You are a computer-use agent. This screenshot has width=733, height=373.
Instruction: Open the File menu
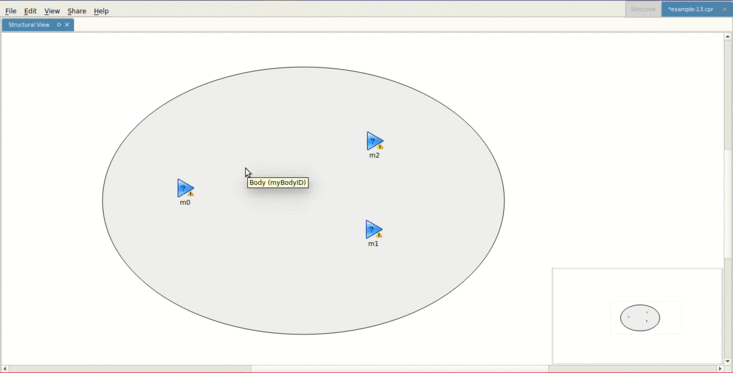click(11, 11)
